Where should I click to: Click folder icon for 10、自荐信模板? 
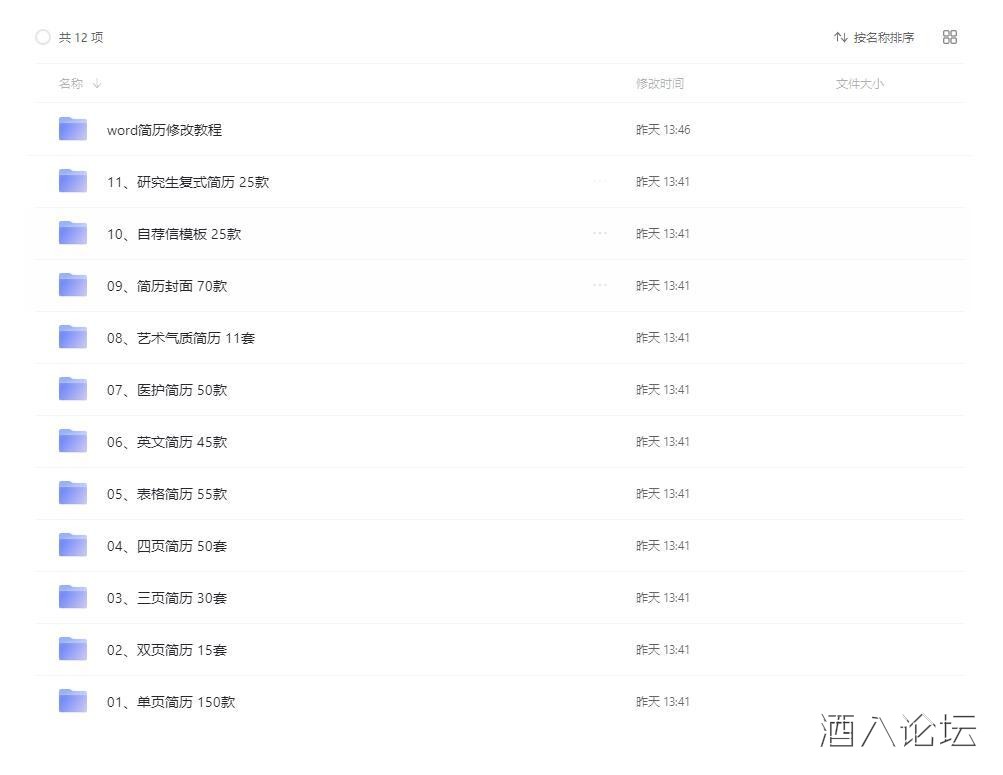point(73,233)
